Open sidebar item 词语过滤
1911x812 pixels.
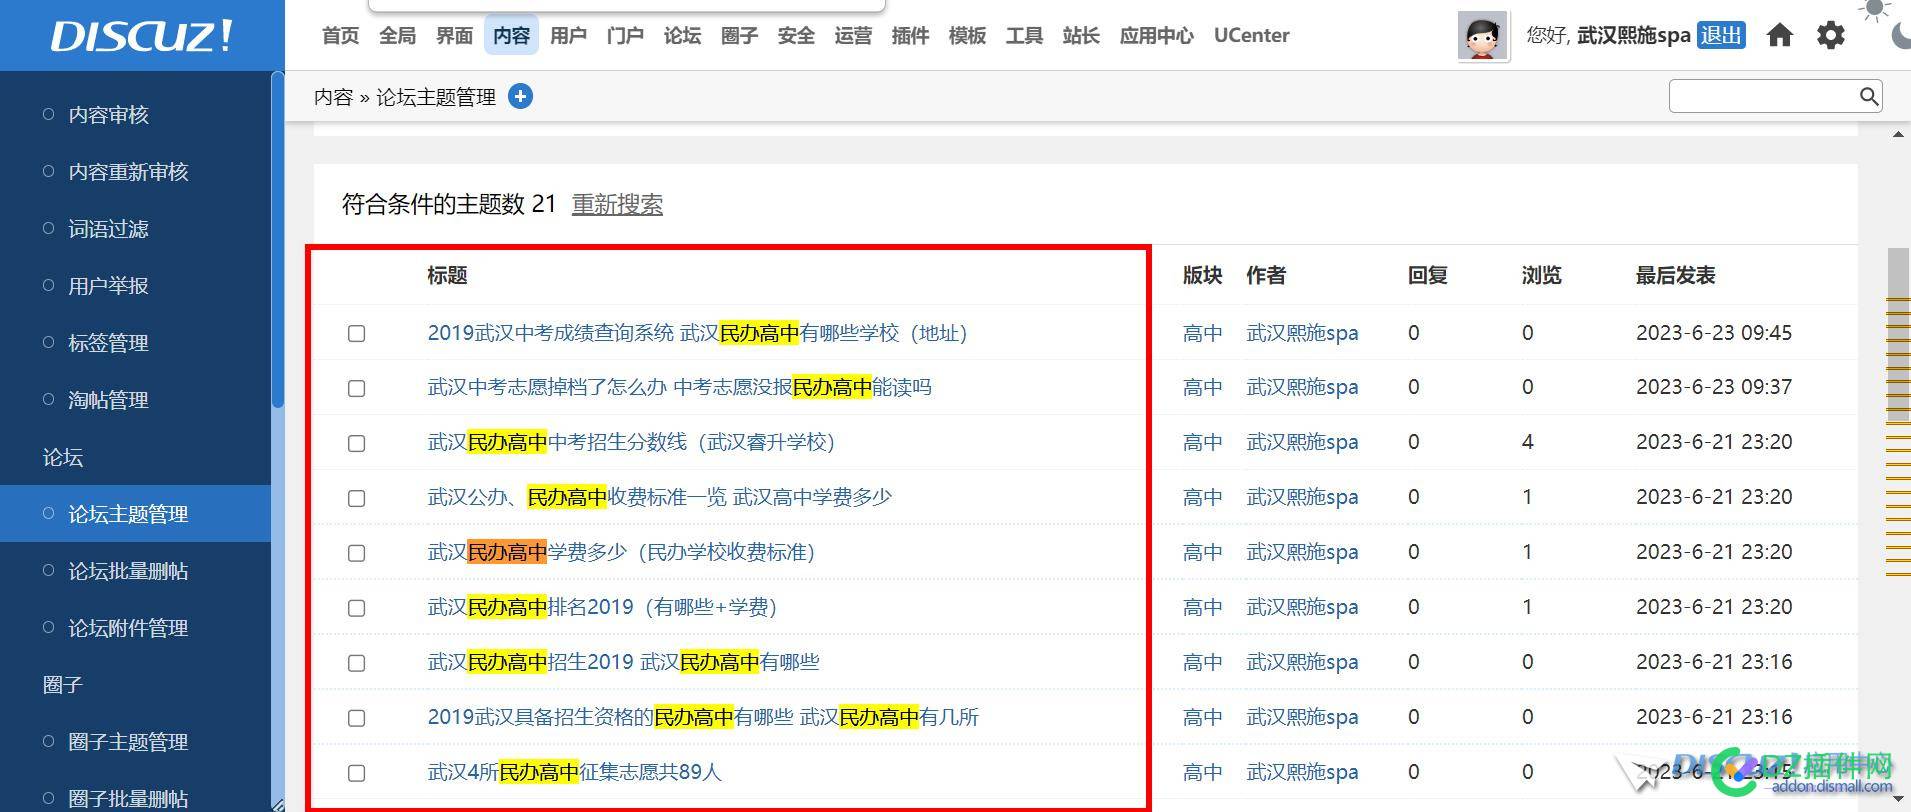108,229
